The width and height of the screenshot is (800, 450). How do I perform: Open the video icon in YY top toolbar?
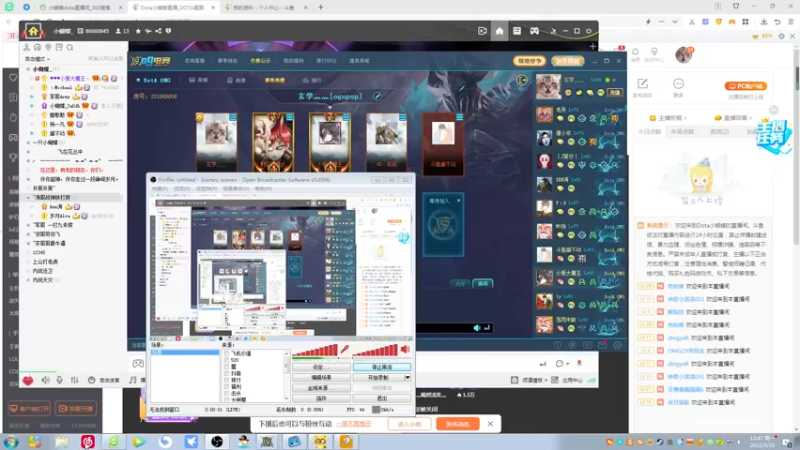pos(482,31)
